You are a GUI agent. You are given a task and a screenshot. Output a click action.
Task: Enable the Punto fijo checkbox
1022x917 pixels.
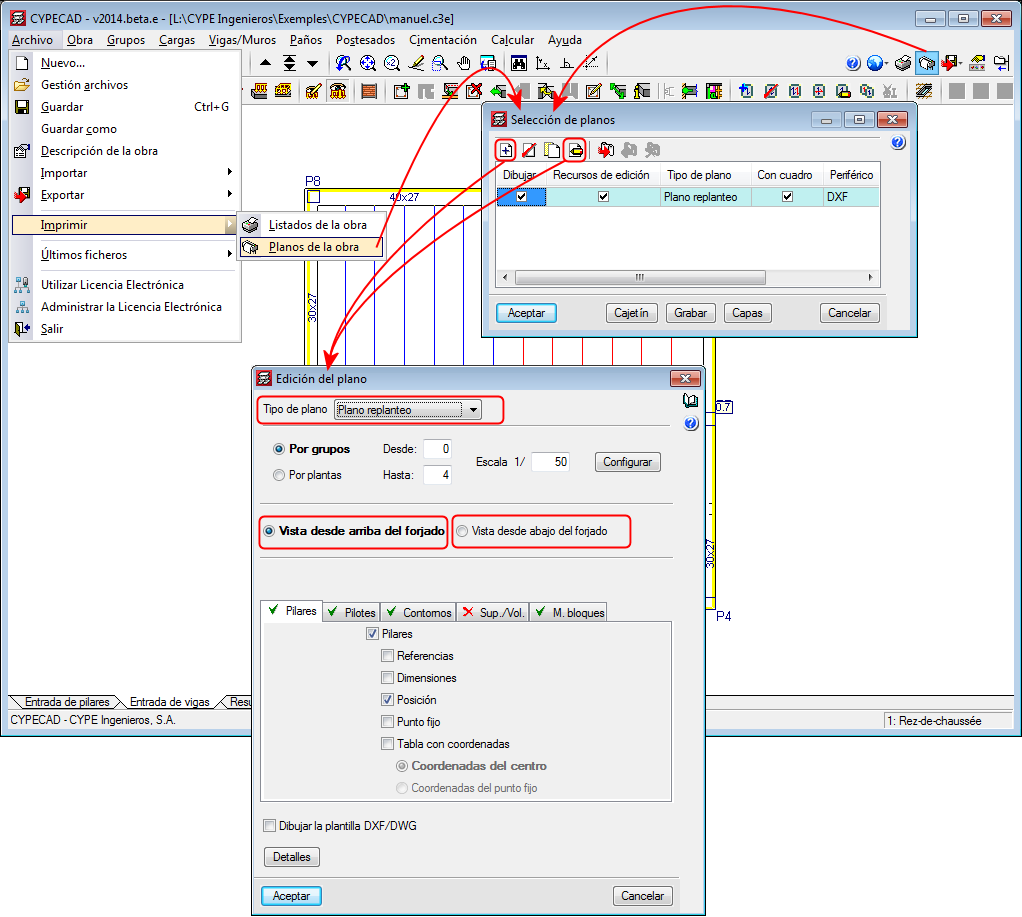(x=387, y=721)
